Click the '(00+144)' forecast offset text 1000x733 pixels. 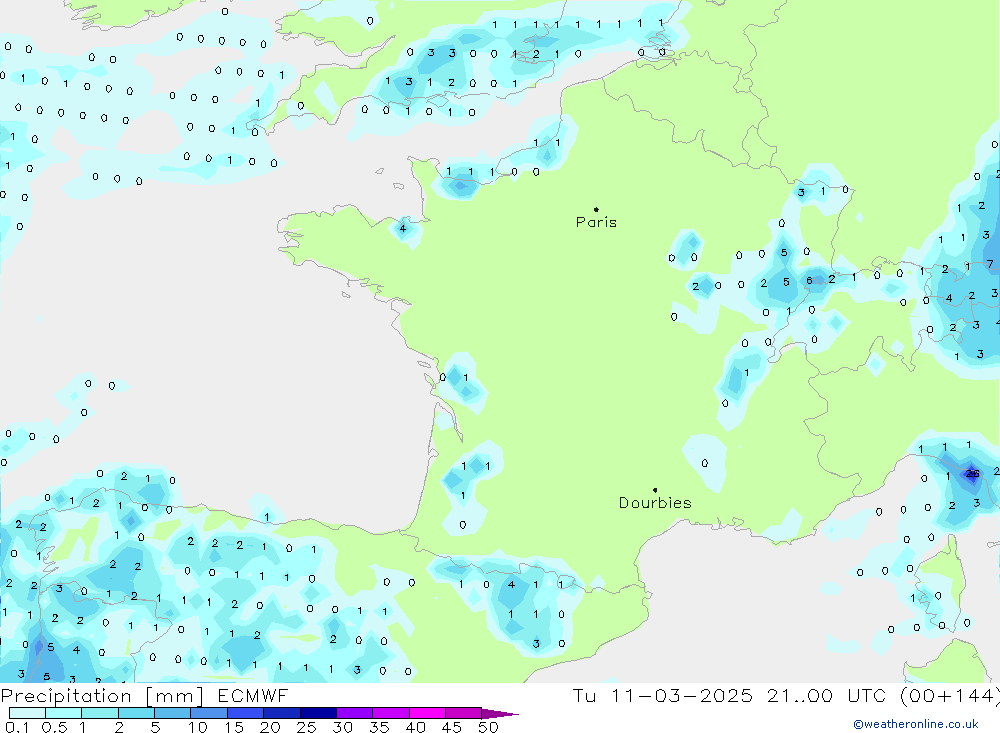950,695
